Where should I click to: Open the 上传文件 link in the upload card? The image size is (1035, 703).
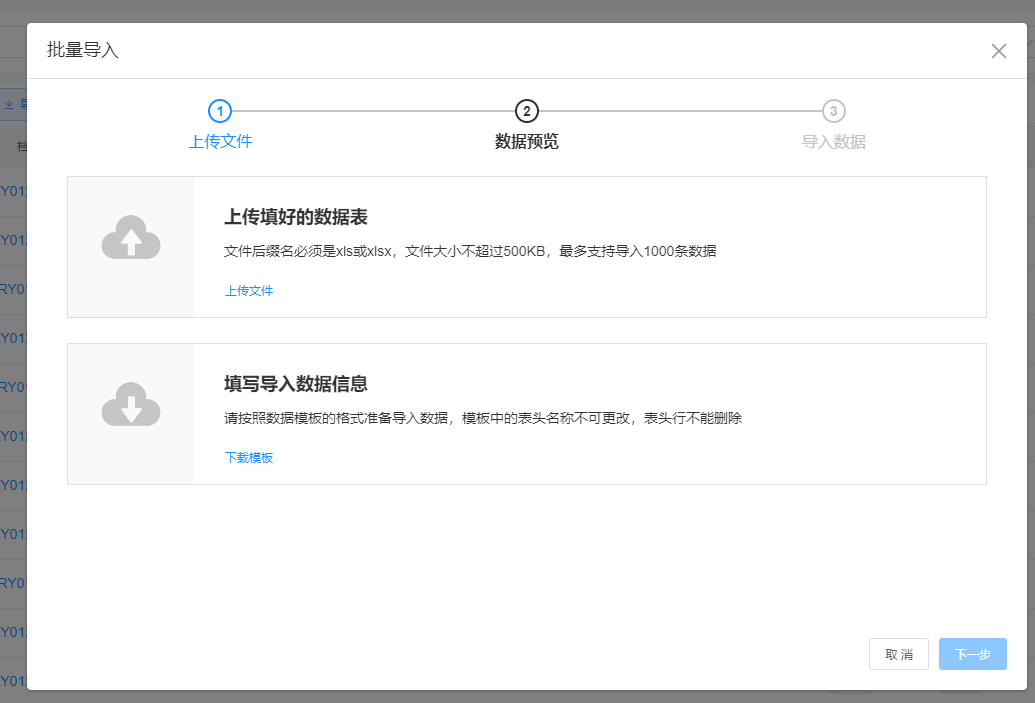(x=249, y=291)
